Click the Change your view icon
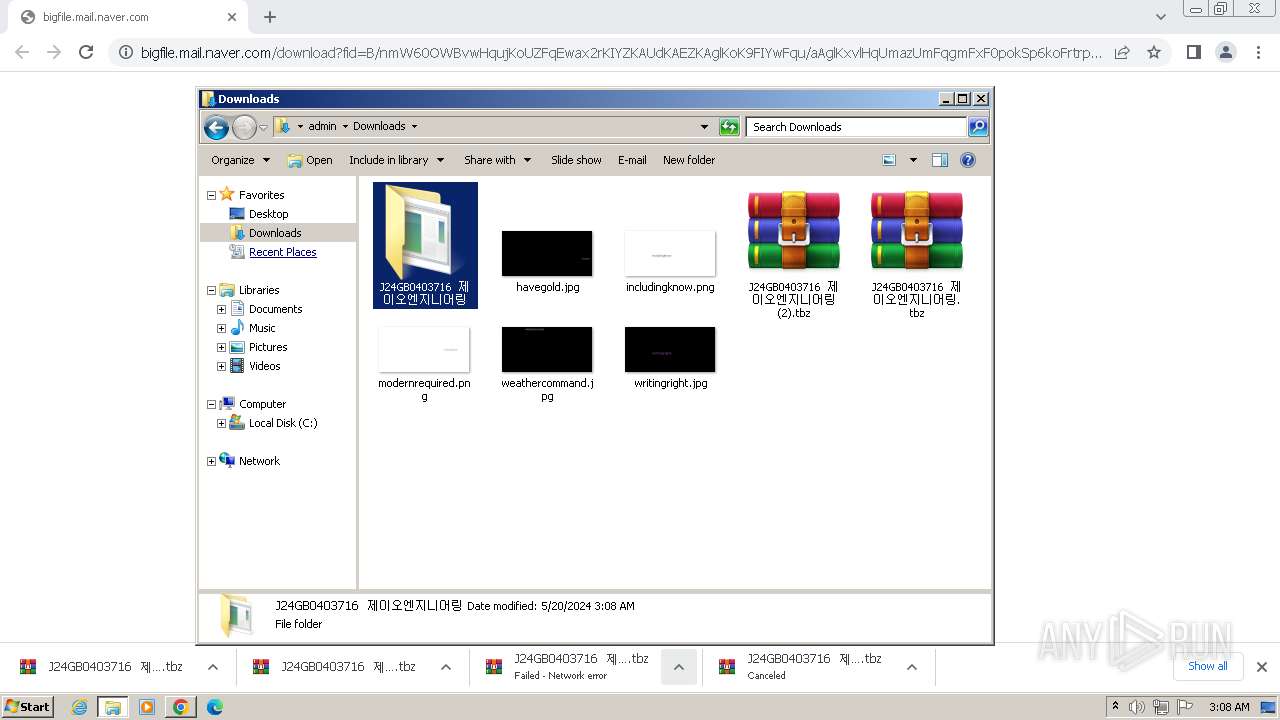Viewport: 1280px width, 720px height. pos(889,160)
